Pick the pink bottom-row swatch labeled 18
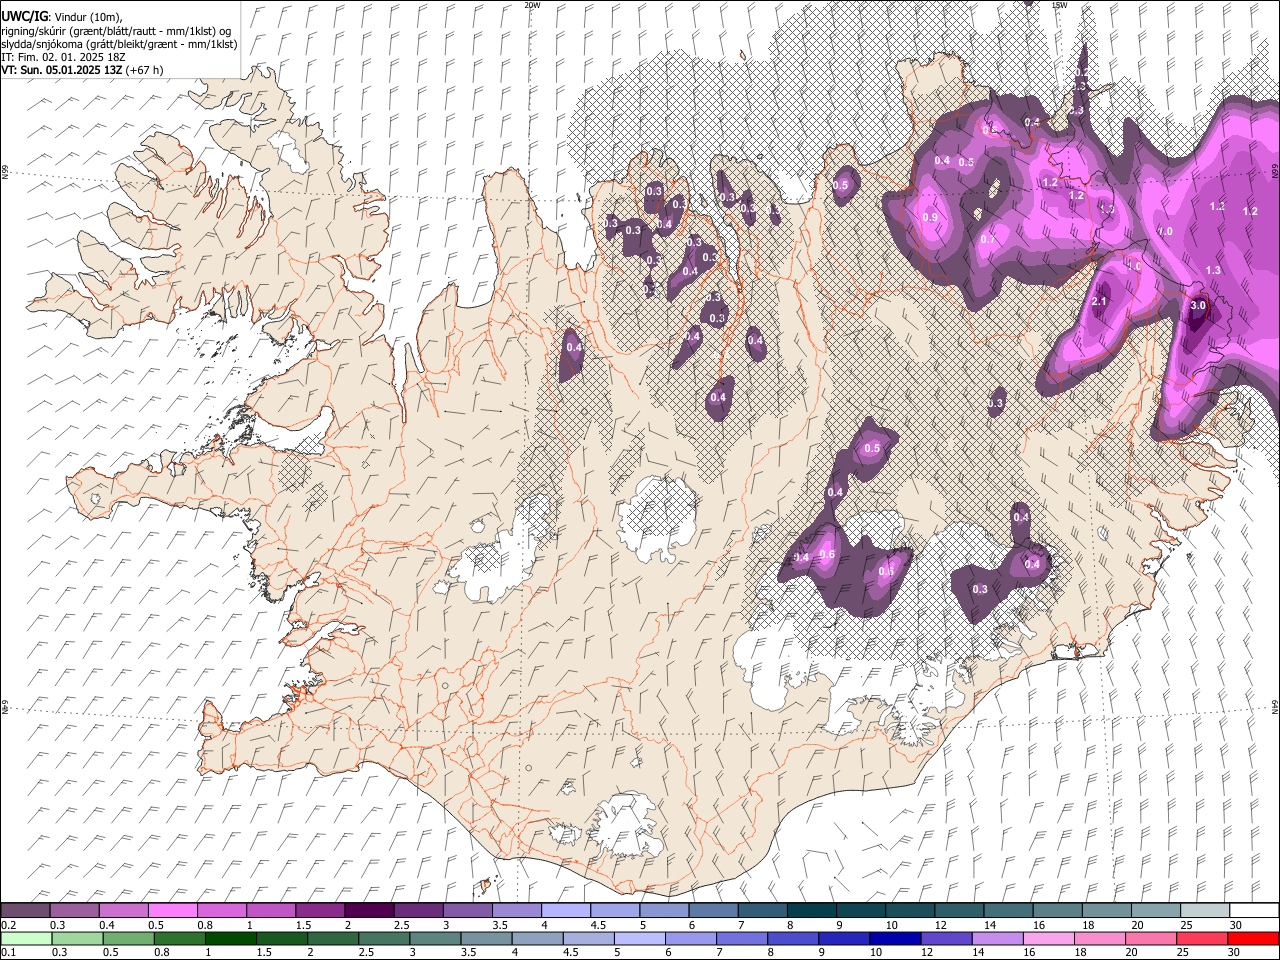This screenshot has height=960, width=1280. [1100, 939]
